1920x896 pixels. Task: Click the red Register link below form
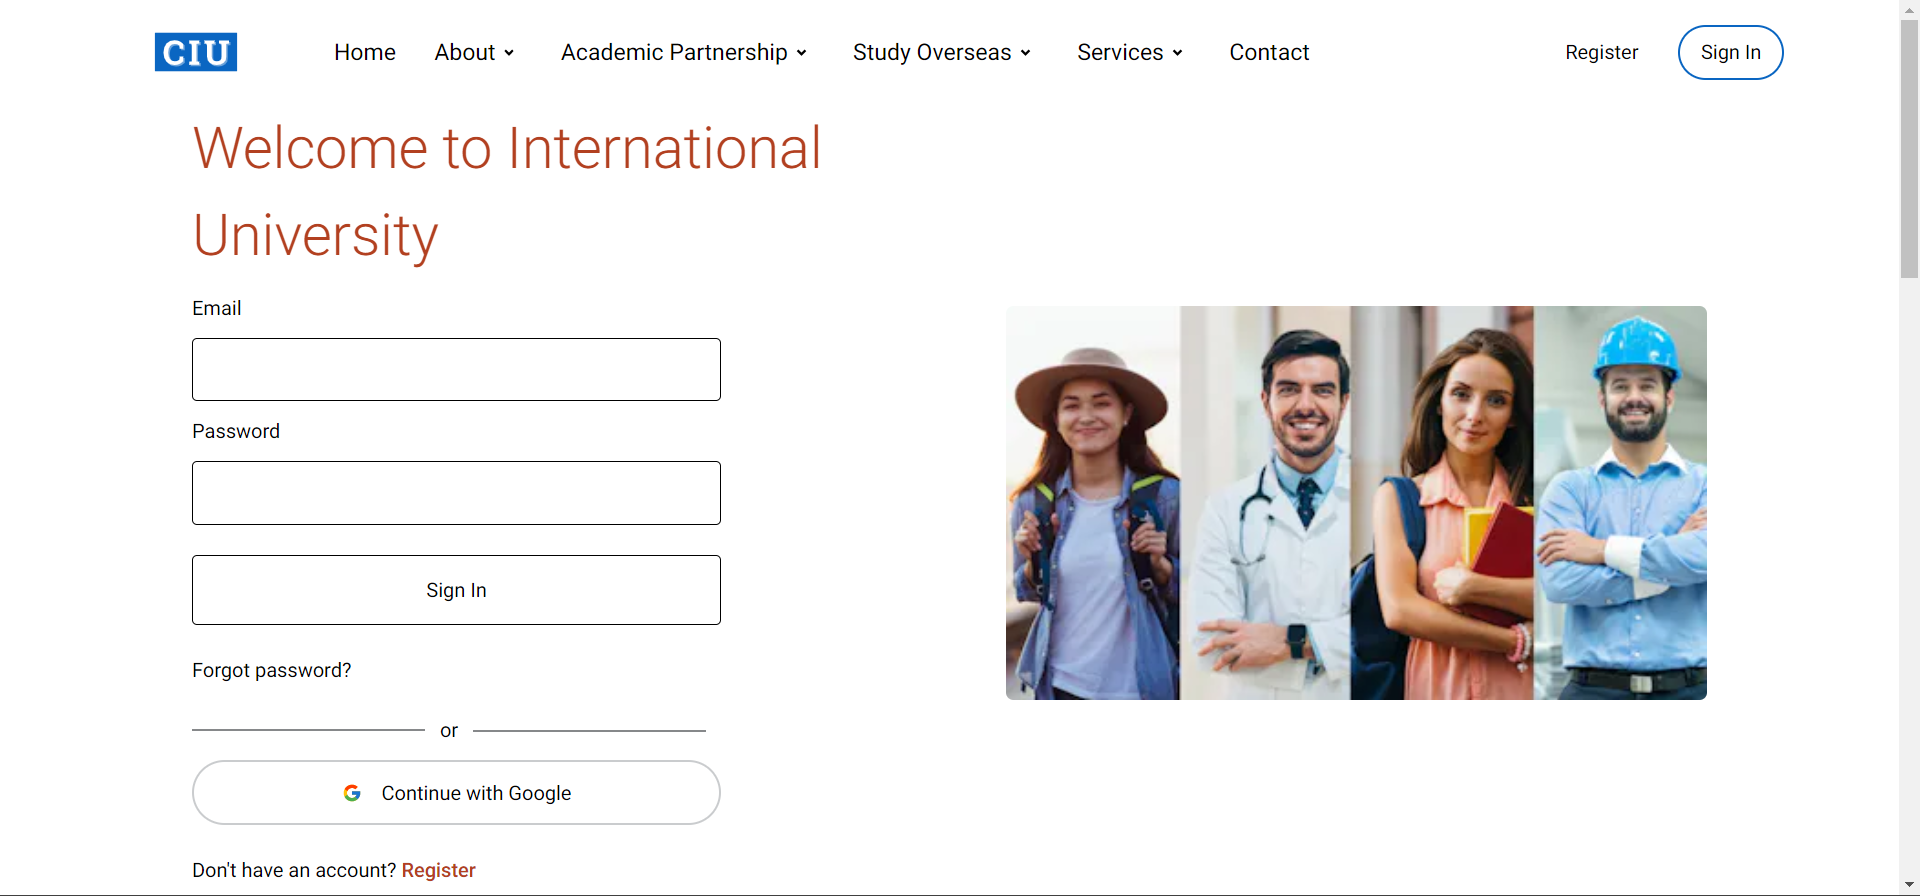click(438, 870)
